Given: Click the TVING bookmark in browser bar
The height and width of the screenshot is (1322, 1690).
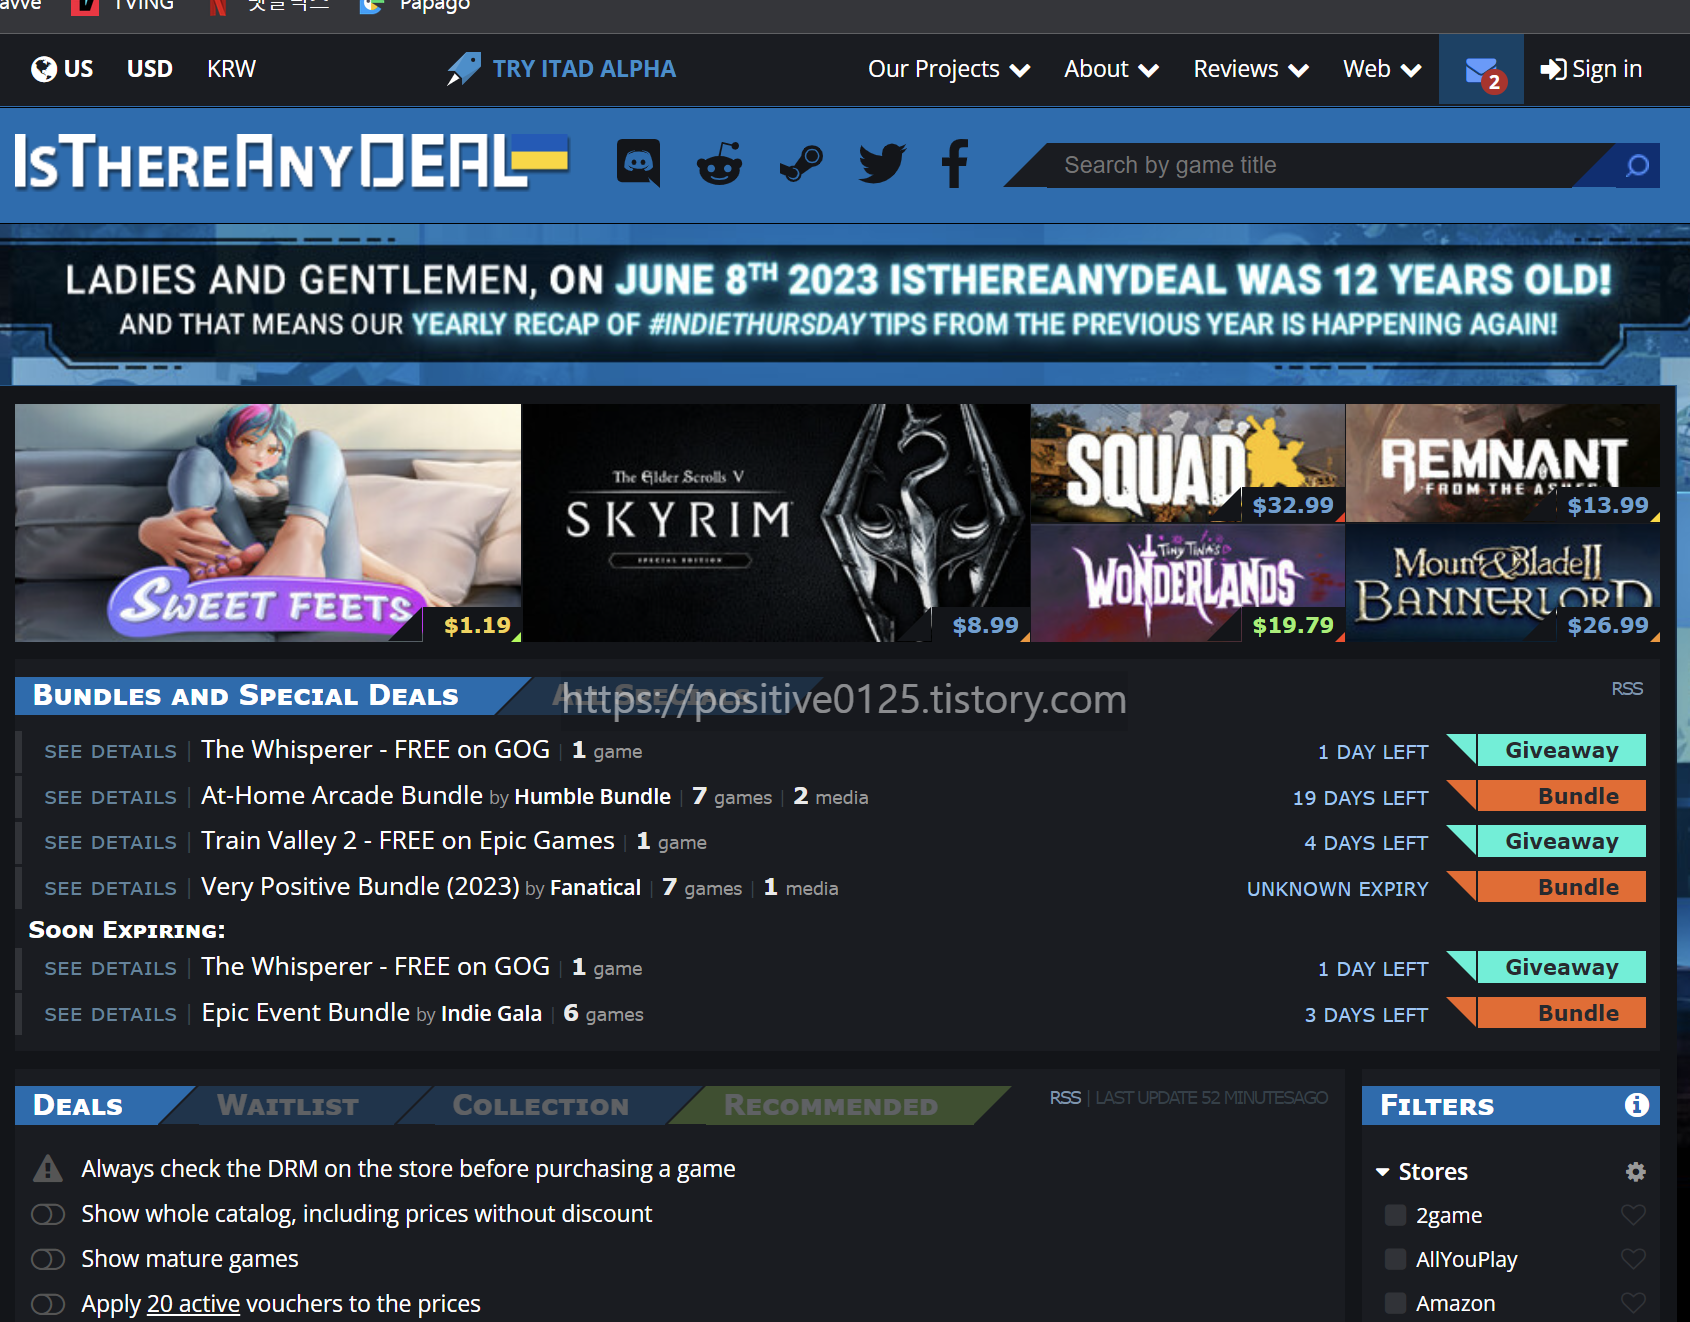Looking at the screenshot, I should pos(125,6).
